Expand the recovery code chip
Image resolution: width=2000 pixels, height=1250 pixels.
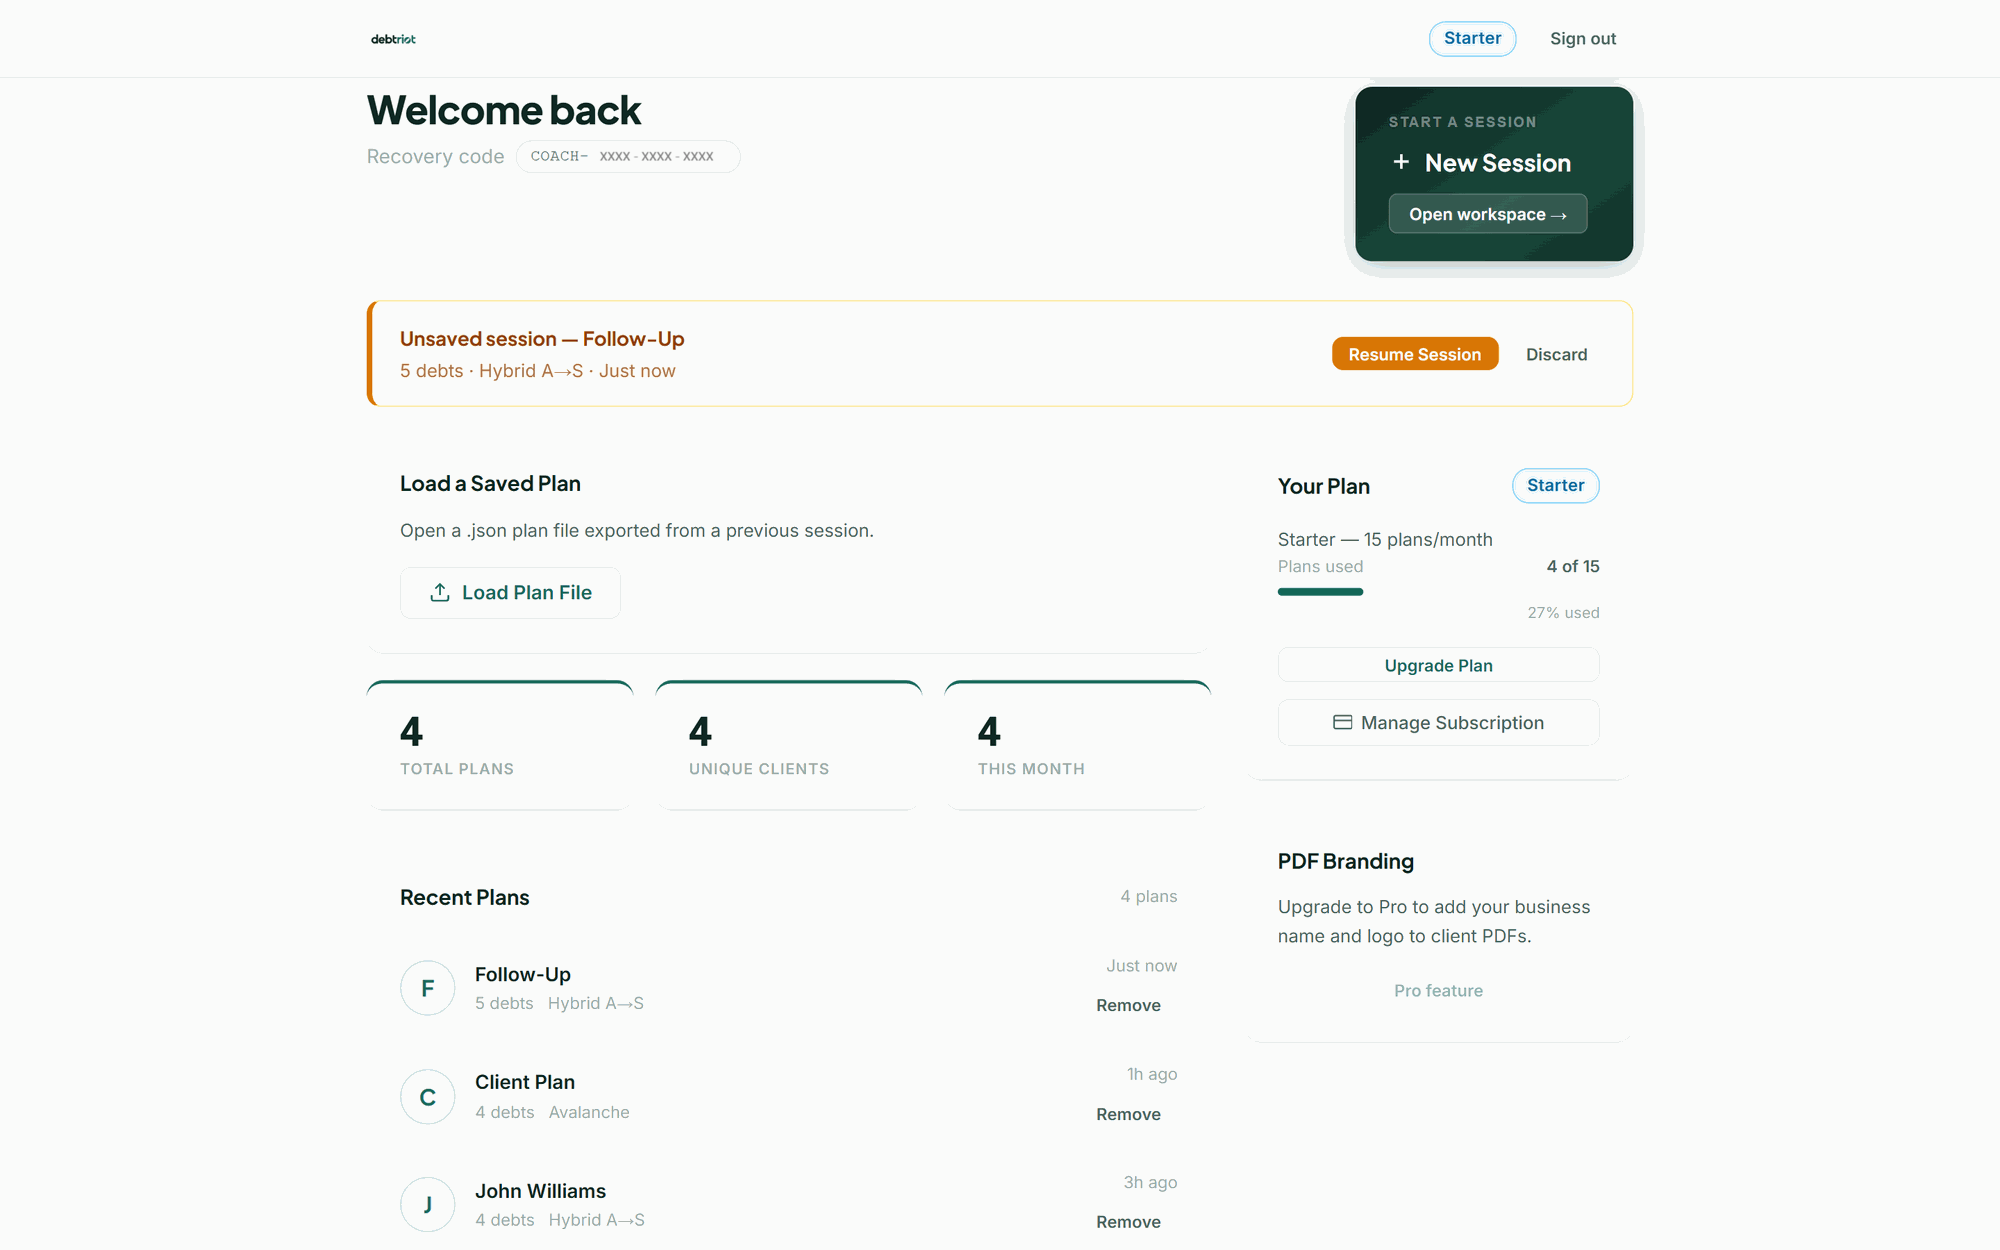coord(628,156)
